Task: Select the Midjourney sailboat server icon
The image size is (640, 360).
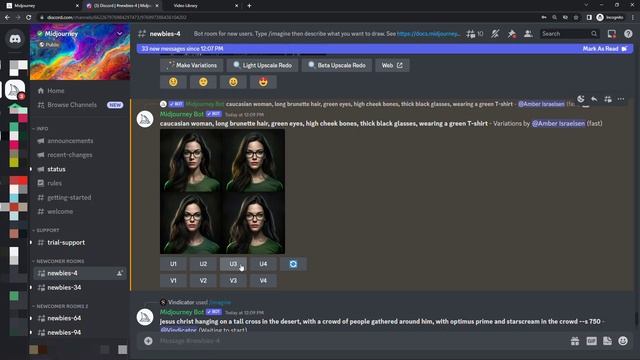Action: pos(15,90)
